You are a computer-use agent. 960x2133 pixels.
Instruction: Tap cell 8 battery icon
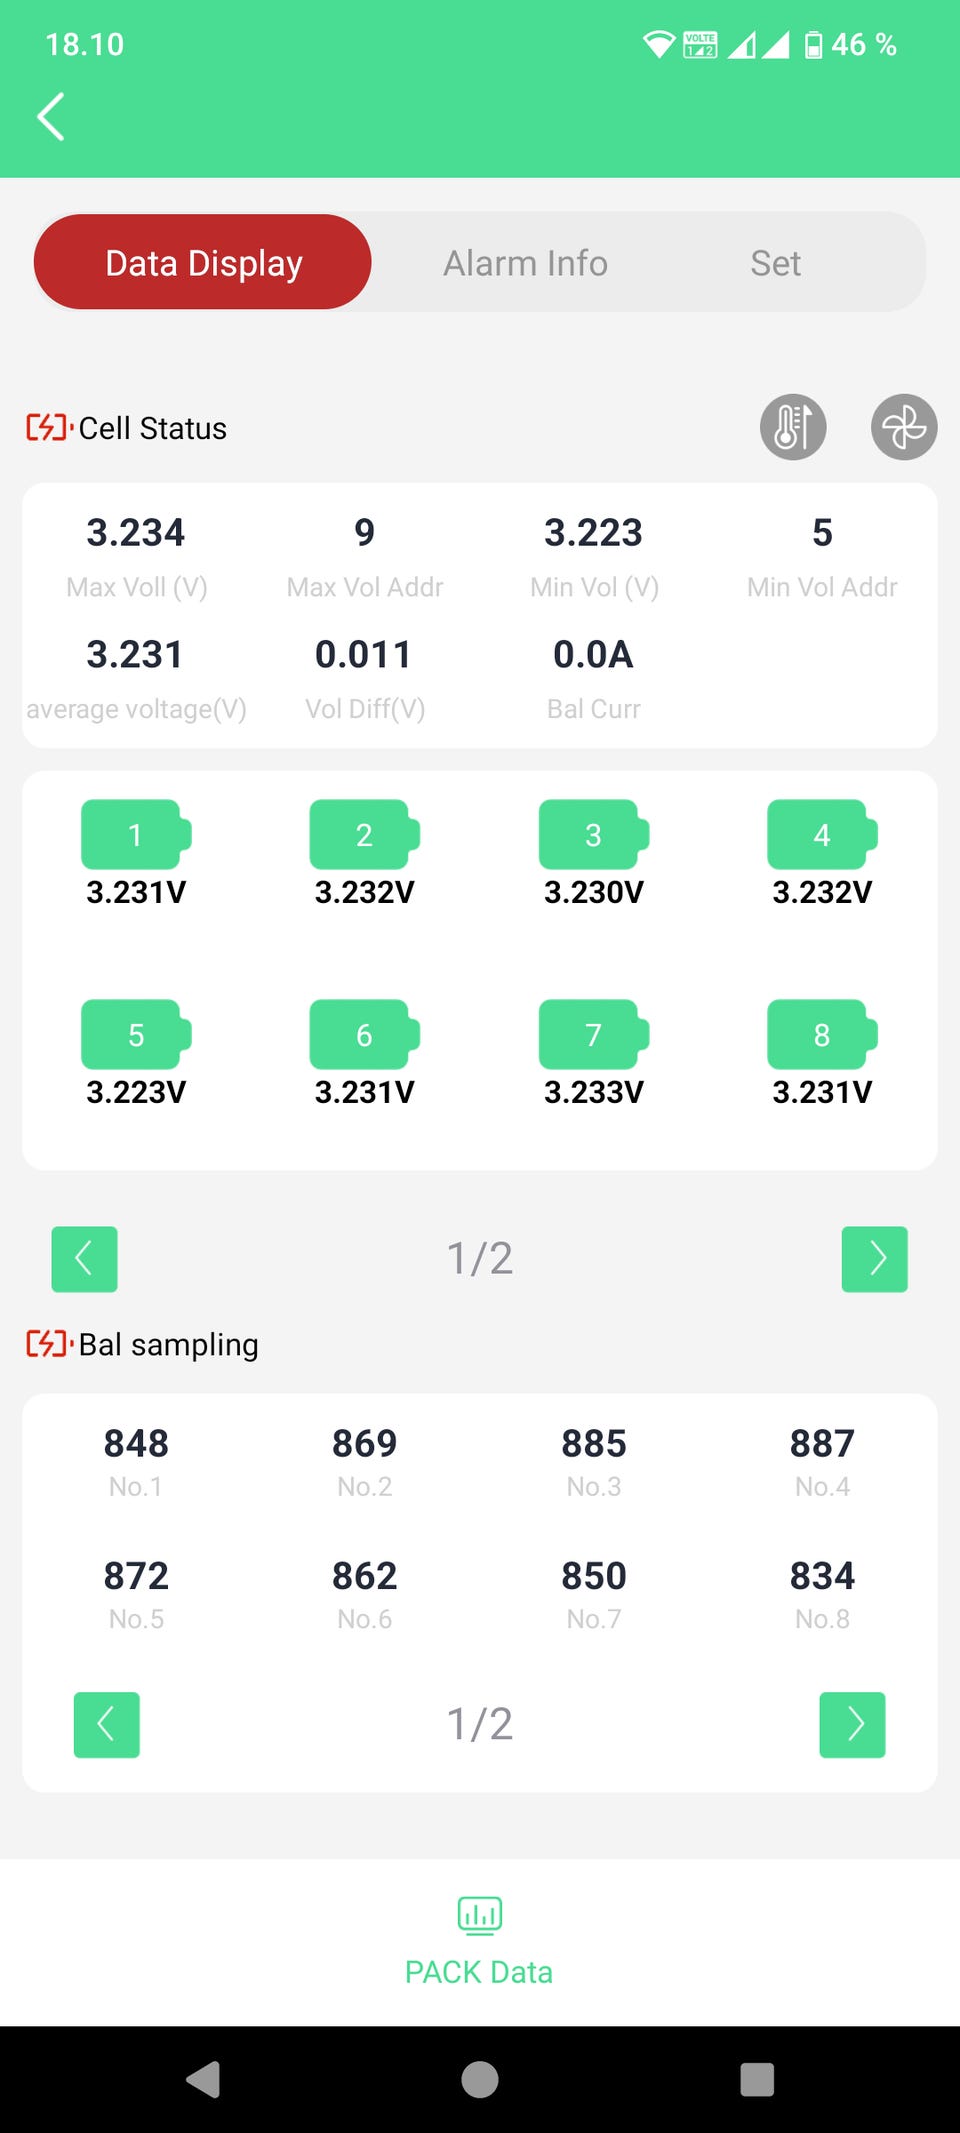[822, 1034]
